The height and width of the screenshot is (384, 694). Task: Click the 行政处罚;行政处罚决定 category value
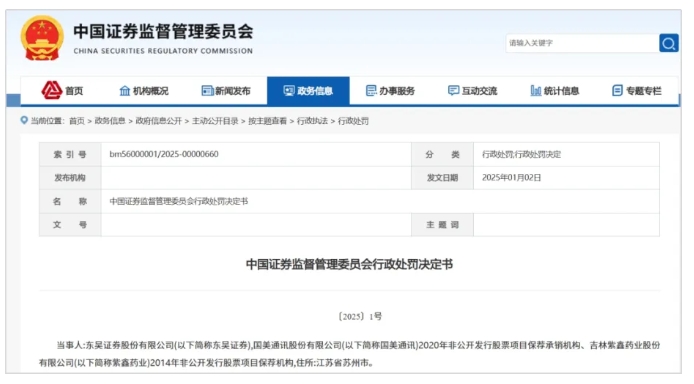pyautogui.click(x=521, y=154)
